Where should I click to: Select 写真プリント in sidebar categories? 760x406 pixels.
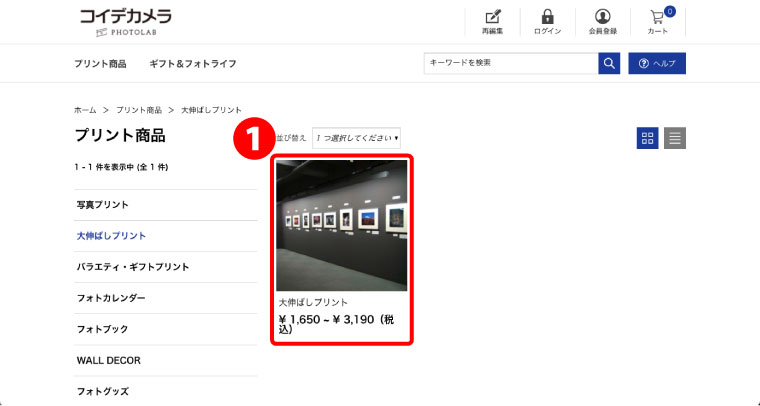point(103,205)
